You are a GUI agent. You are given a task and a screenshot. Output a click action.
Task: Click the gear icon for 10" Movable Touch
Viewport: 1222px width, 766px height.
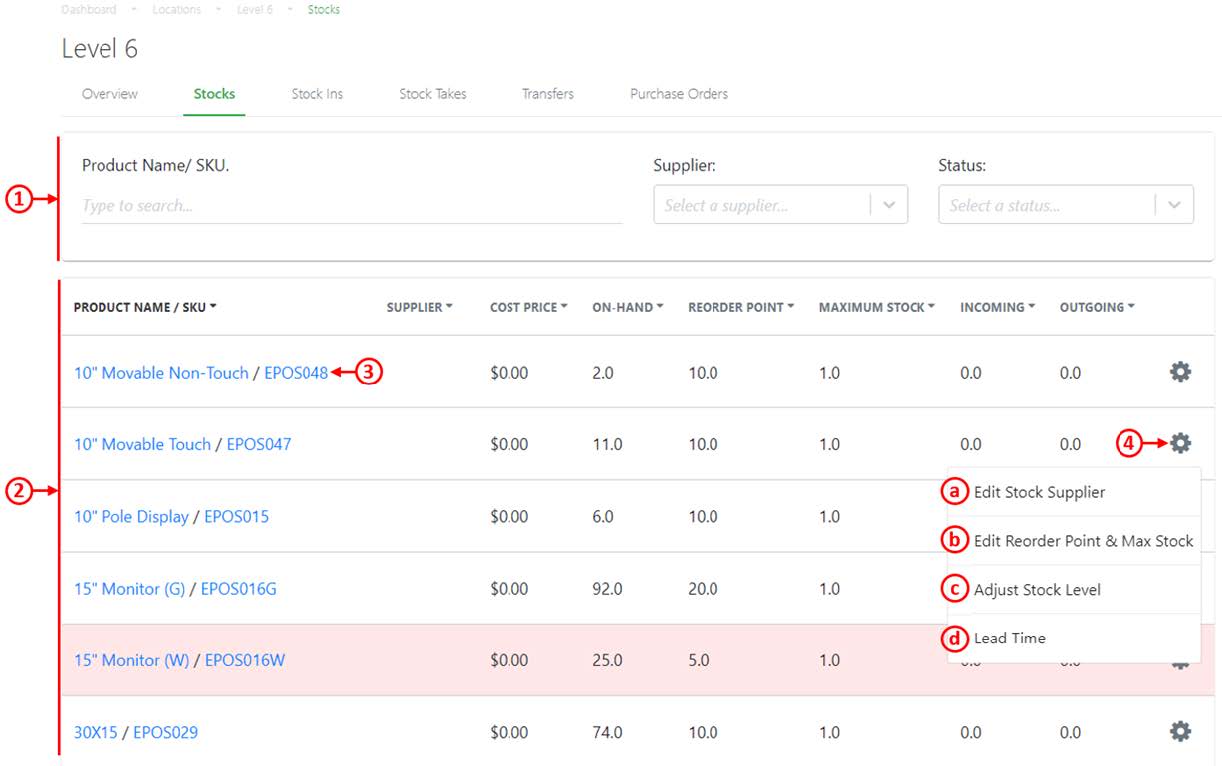(x=1180, y=443)
